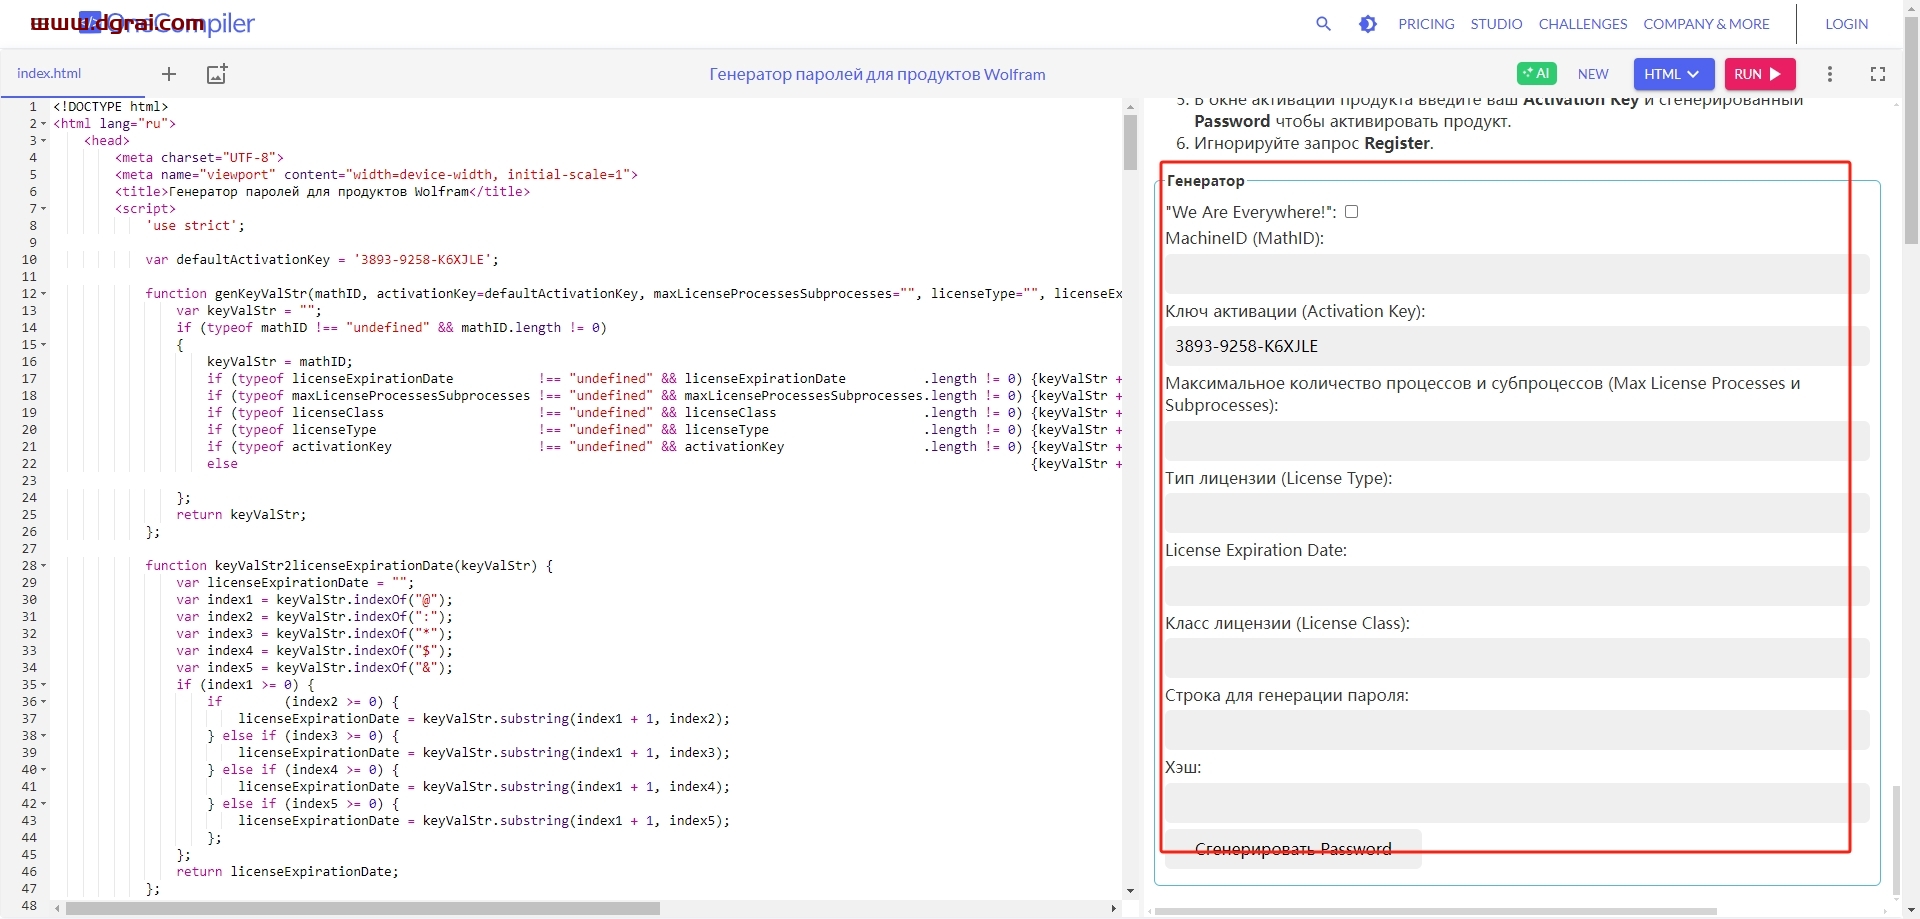Collapse function fold at line 28

(x=44, y=566)
